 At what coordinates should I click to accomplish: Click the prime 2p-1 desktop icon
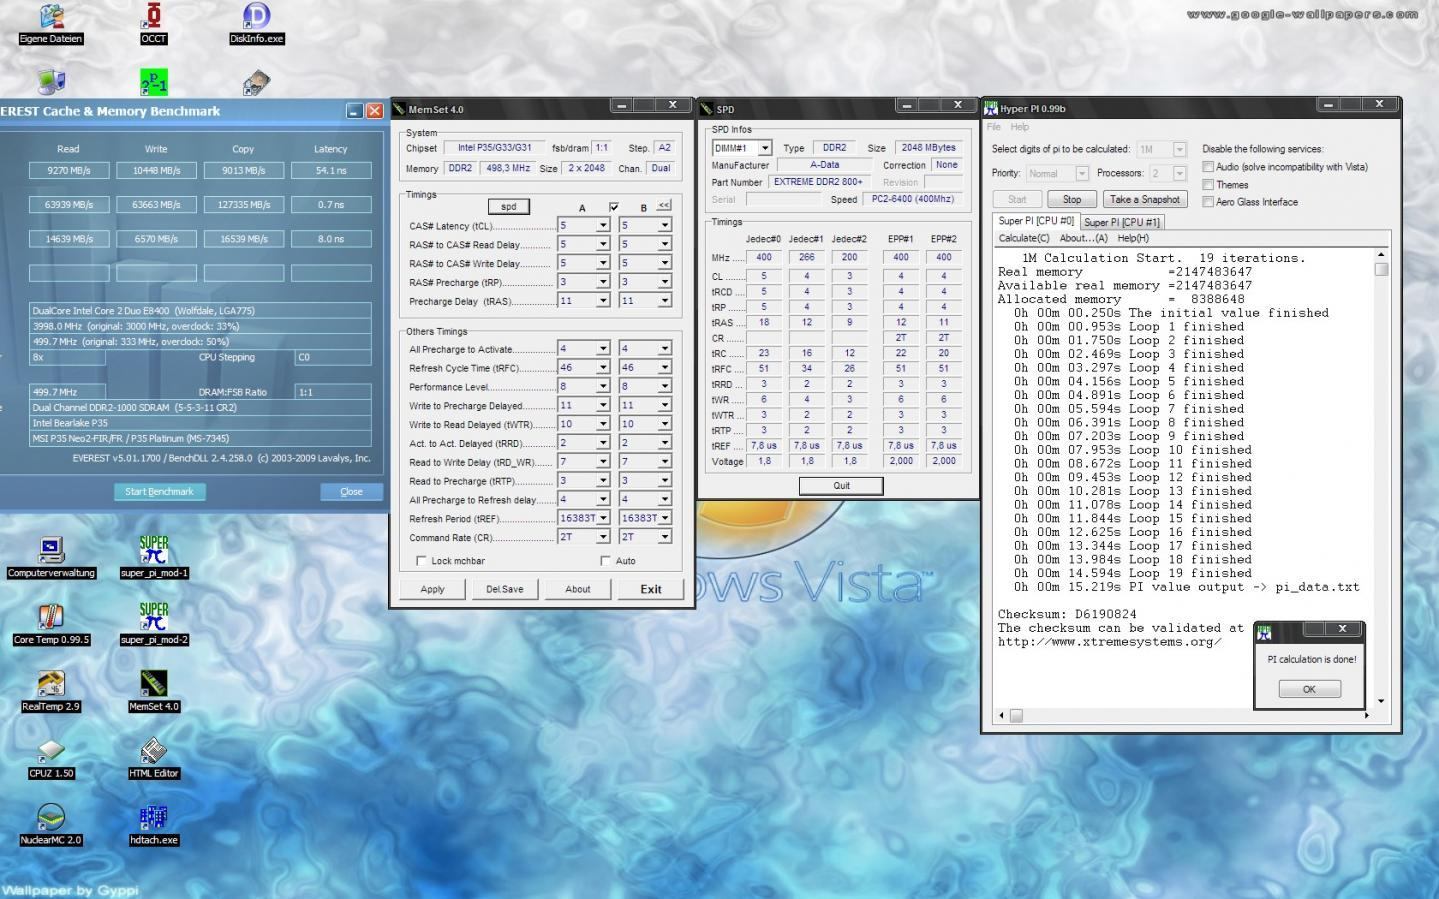coord(153,82)
